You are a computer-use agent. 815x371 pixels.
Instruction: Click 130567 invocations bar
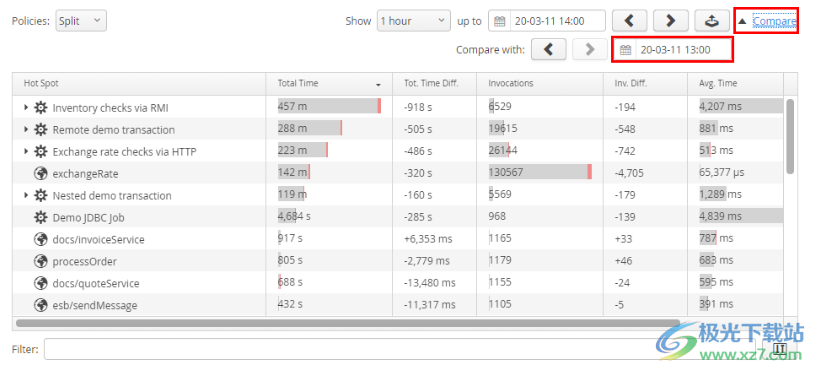coord(540,172)
